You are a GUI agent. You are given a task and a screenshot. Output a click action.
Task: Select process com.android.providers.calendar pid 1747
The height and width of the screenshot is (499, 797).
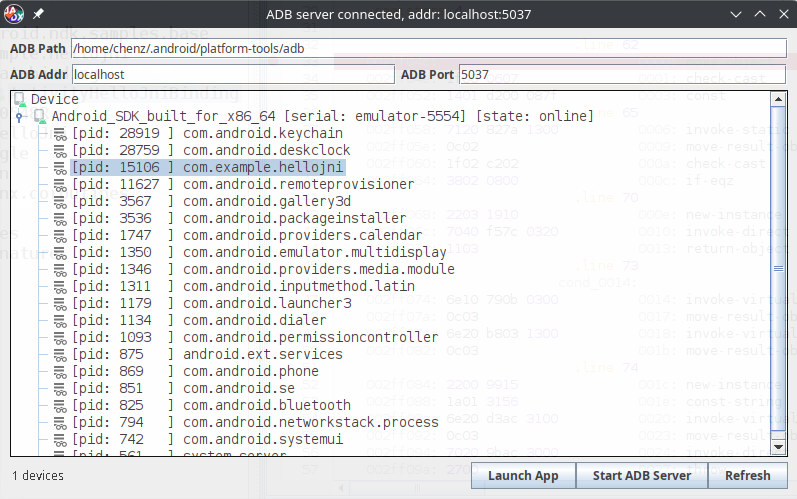(x=247, y=236)
